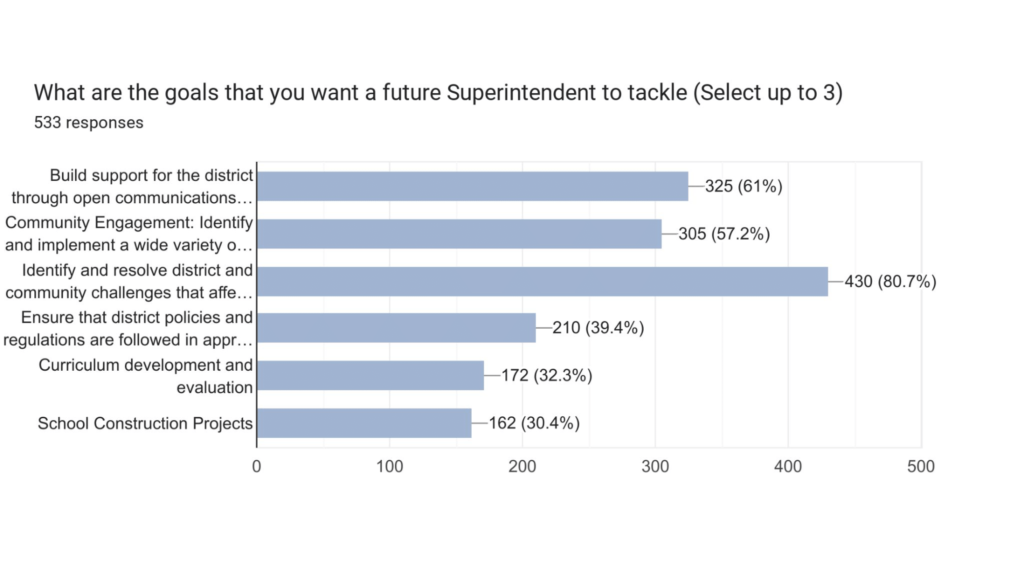Click the "533 responses" count text
Image resolution: width=1024 pixels, height=576 pixels.
(x=88, y=123)
